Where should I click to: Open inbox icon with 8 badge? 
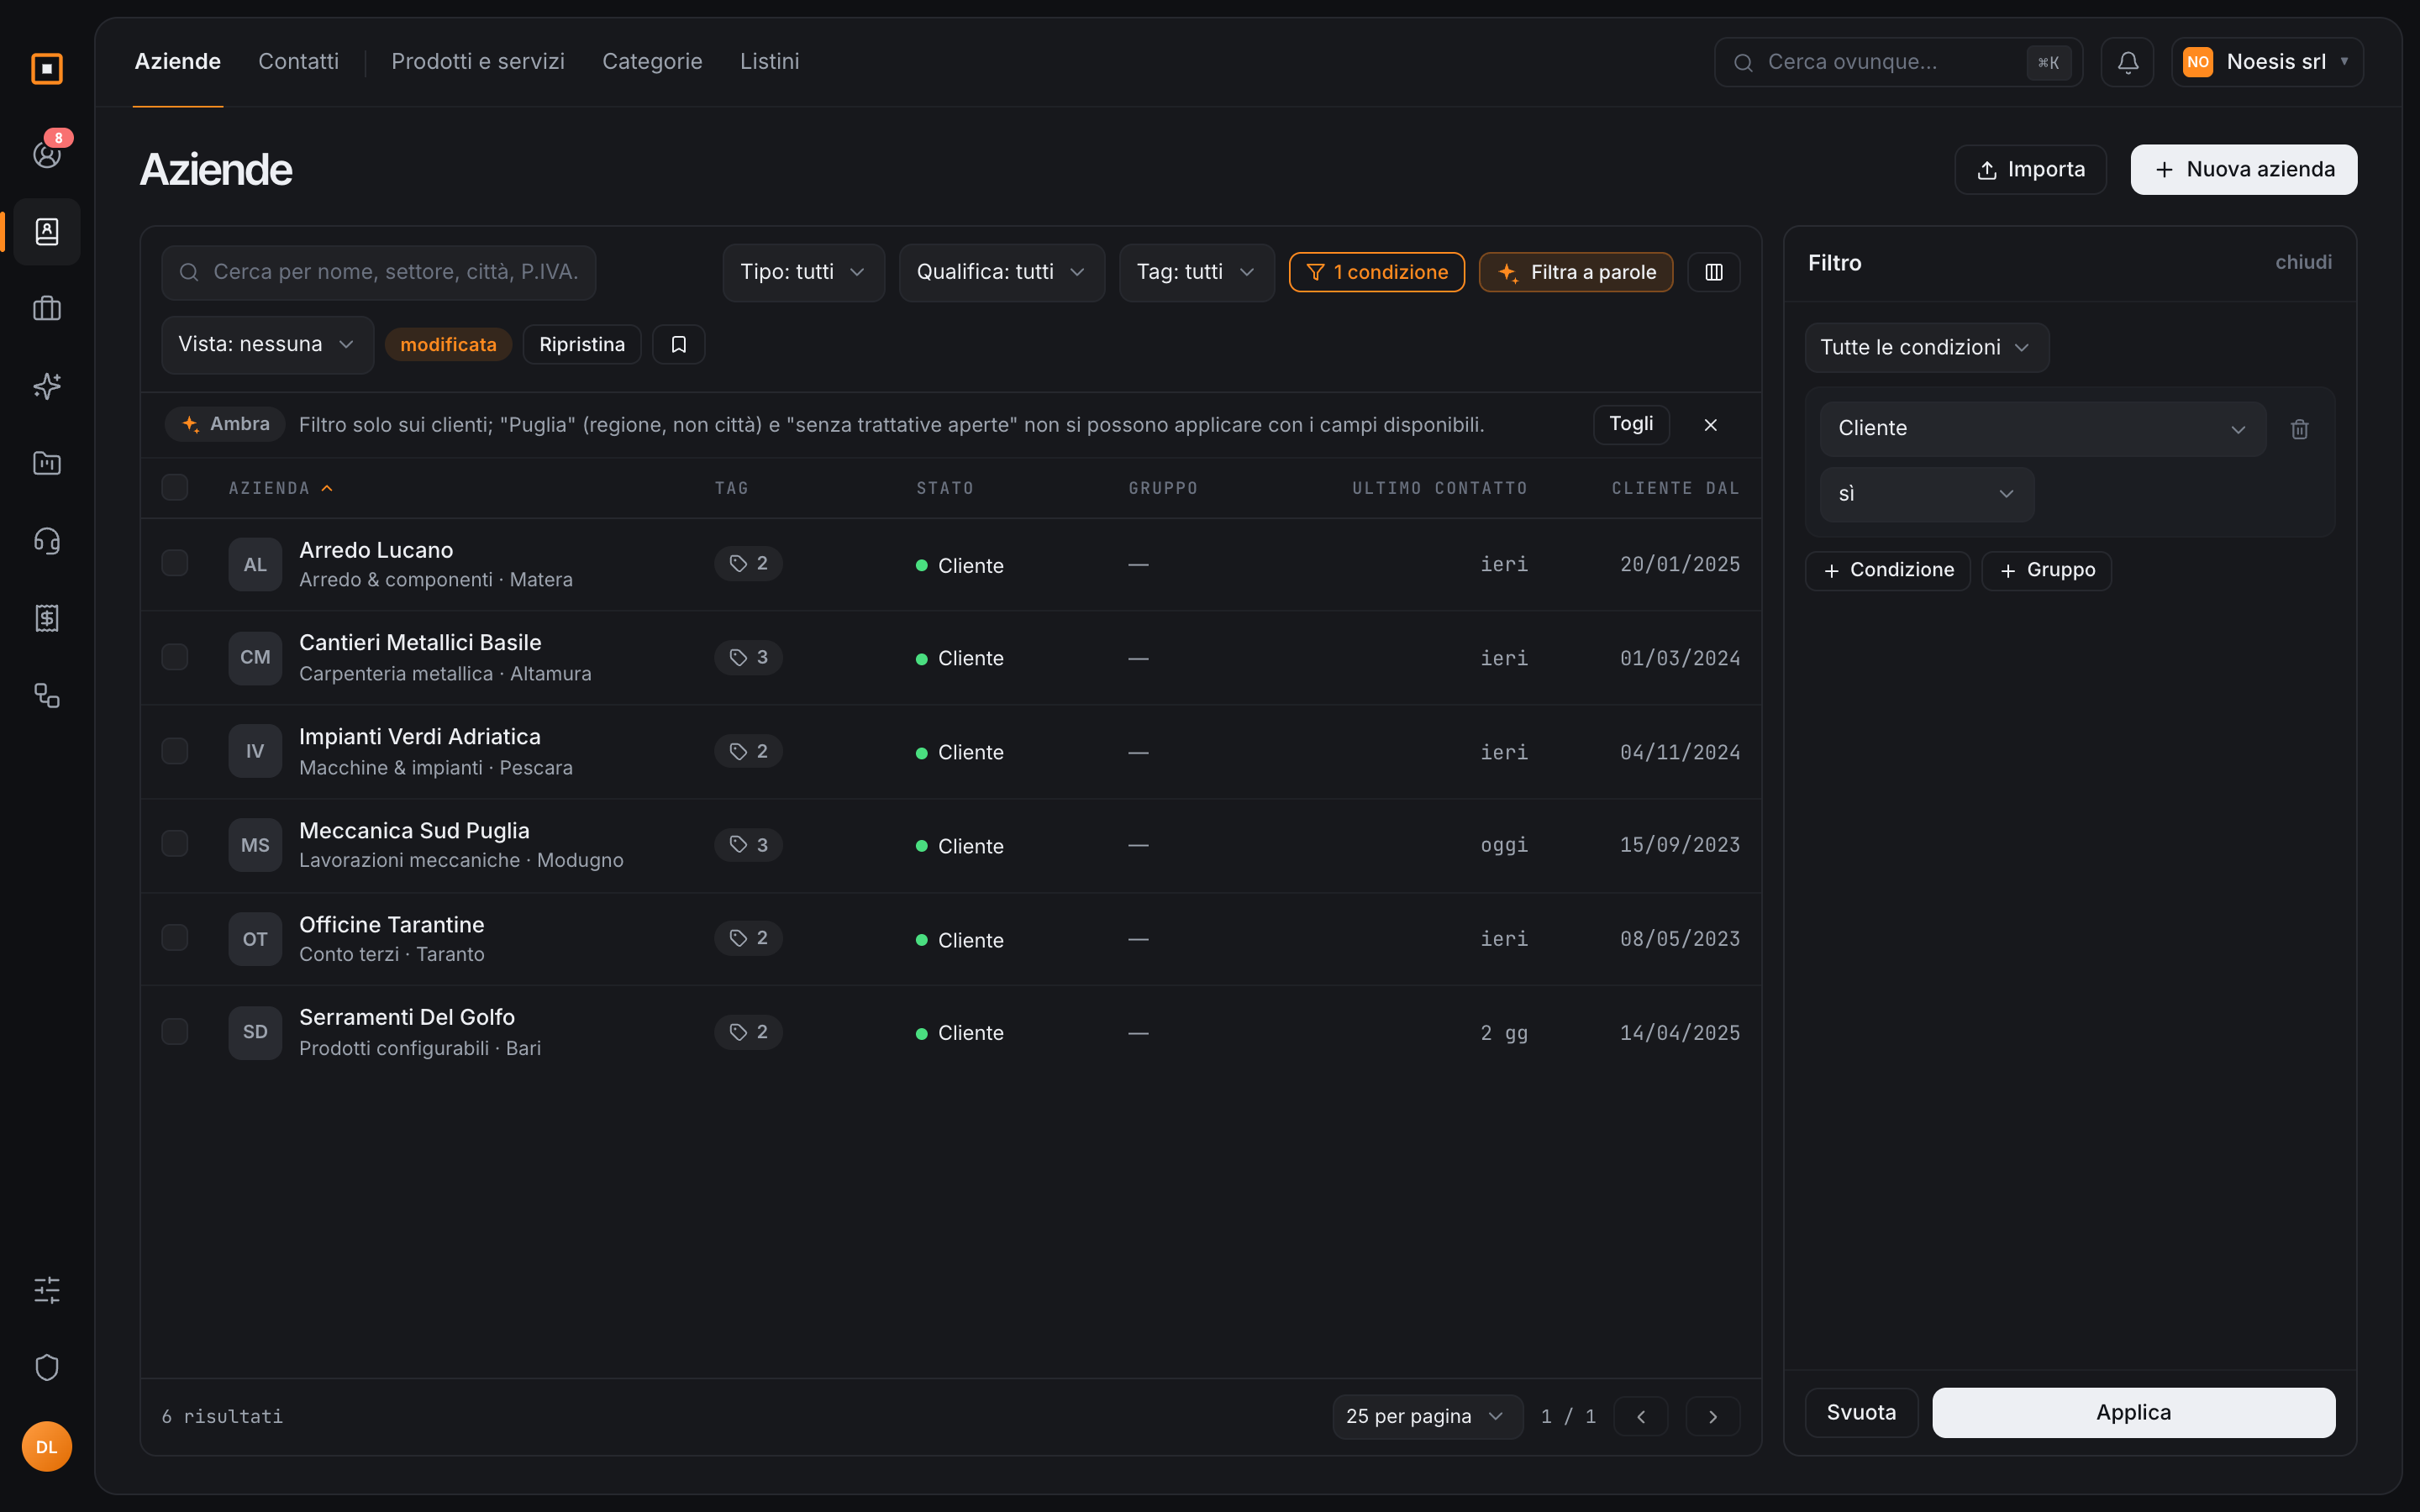[47, 153]
